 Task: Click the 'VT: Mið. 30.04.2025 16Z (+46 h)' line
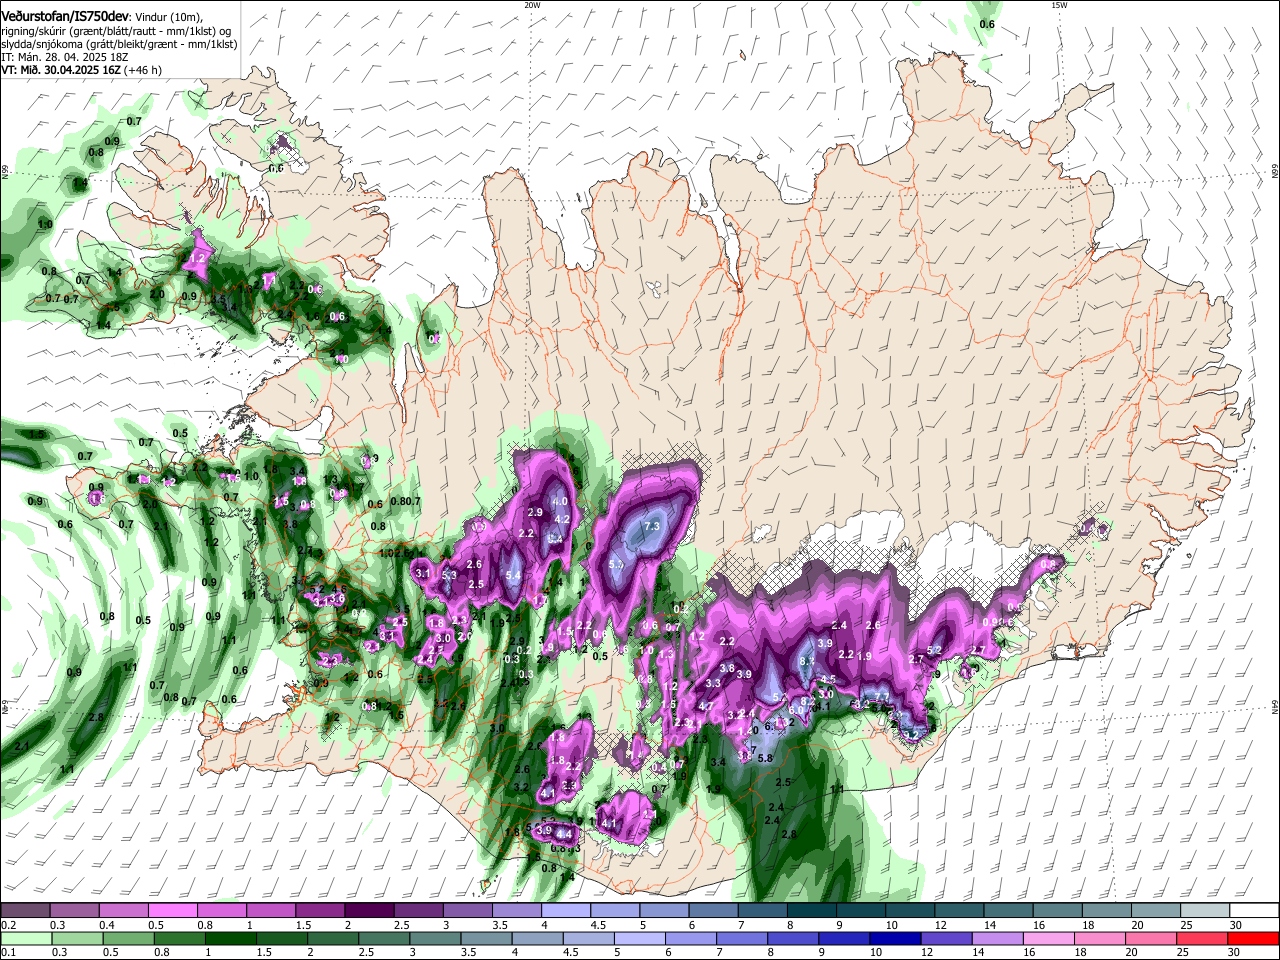[x=81, y=70]
